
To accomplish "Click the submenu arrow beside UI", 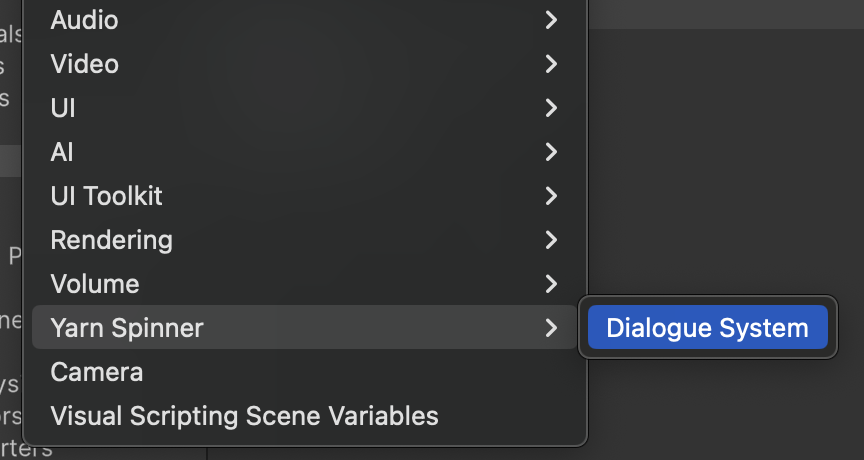I will tap(551, 108).
